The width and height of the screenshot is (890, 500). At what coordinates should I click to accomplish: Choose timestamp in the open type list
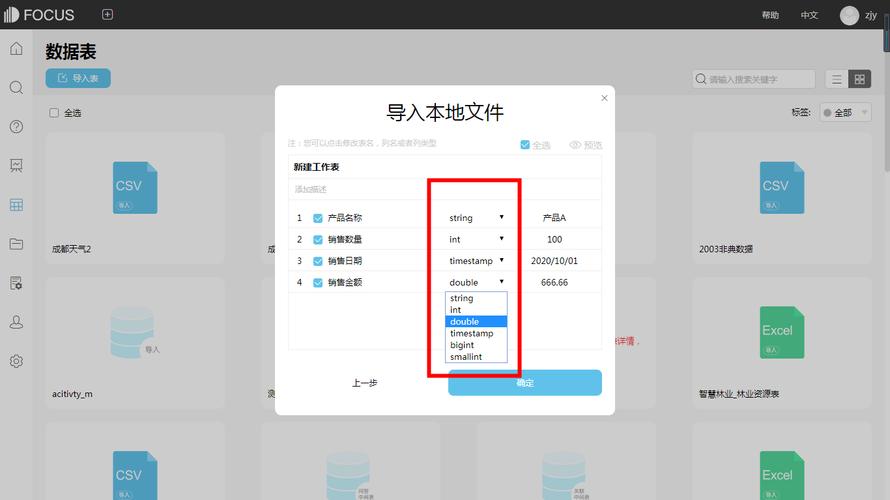click(x=476, y=334)
